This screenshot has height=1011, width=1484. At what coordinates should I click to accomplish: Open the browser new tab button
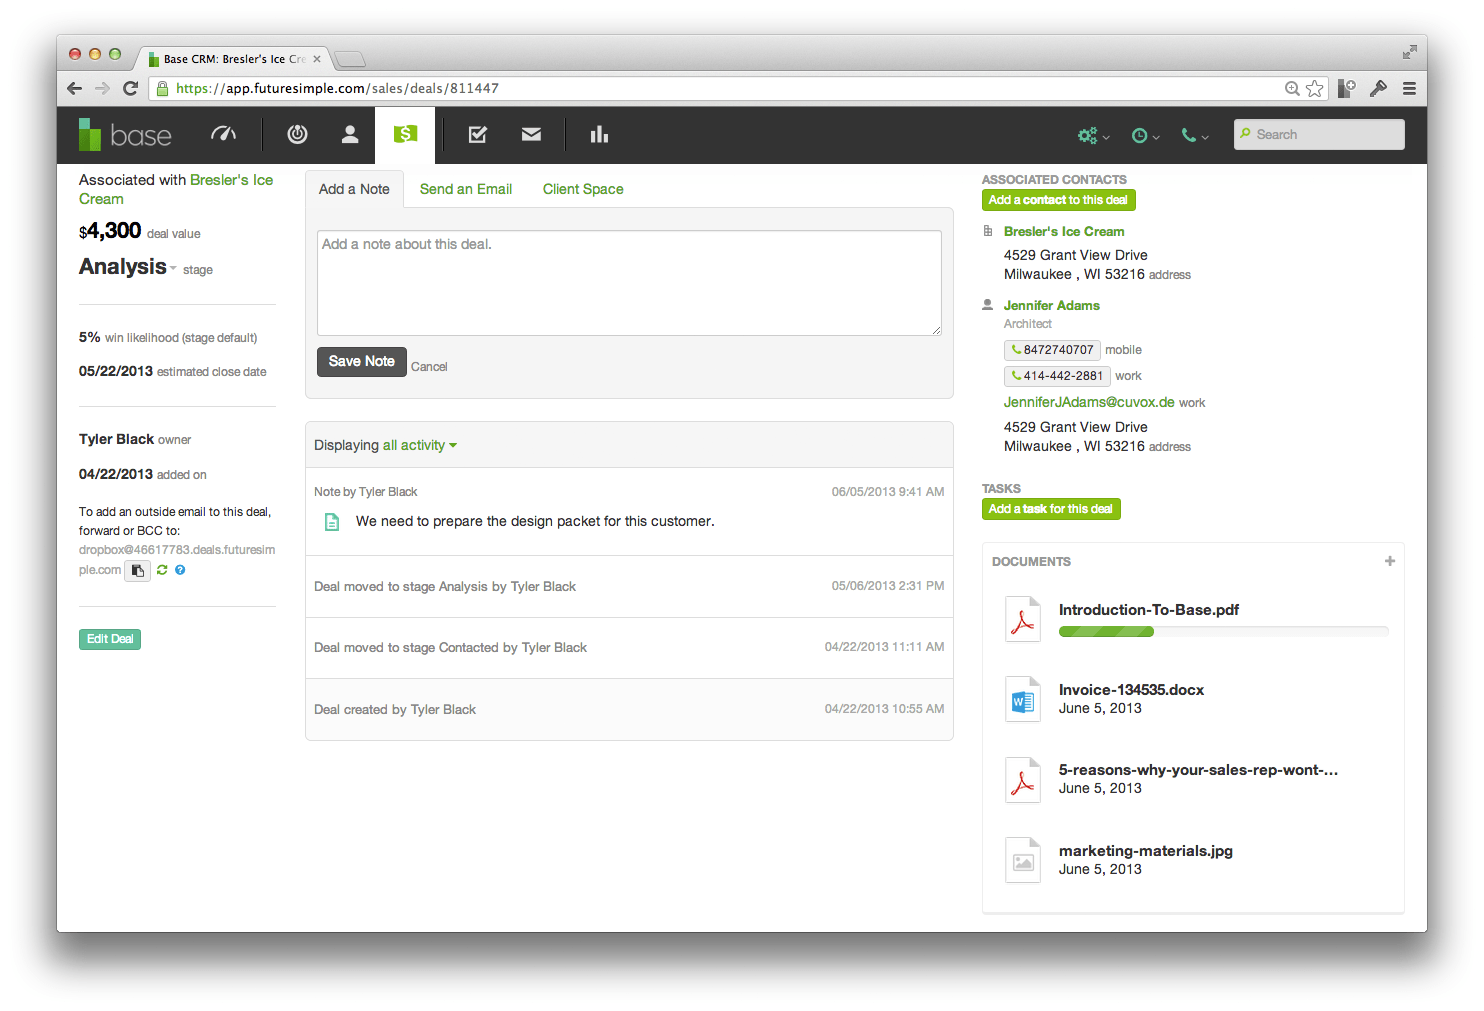point(350,59)
